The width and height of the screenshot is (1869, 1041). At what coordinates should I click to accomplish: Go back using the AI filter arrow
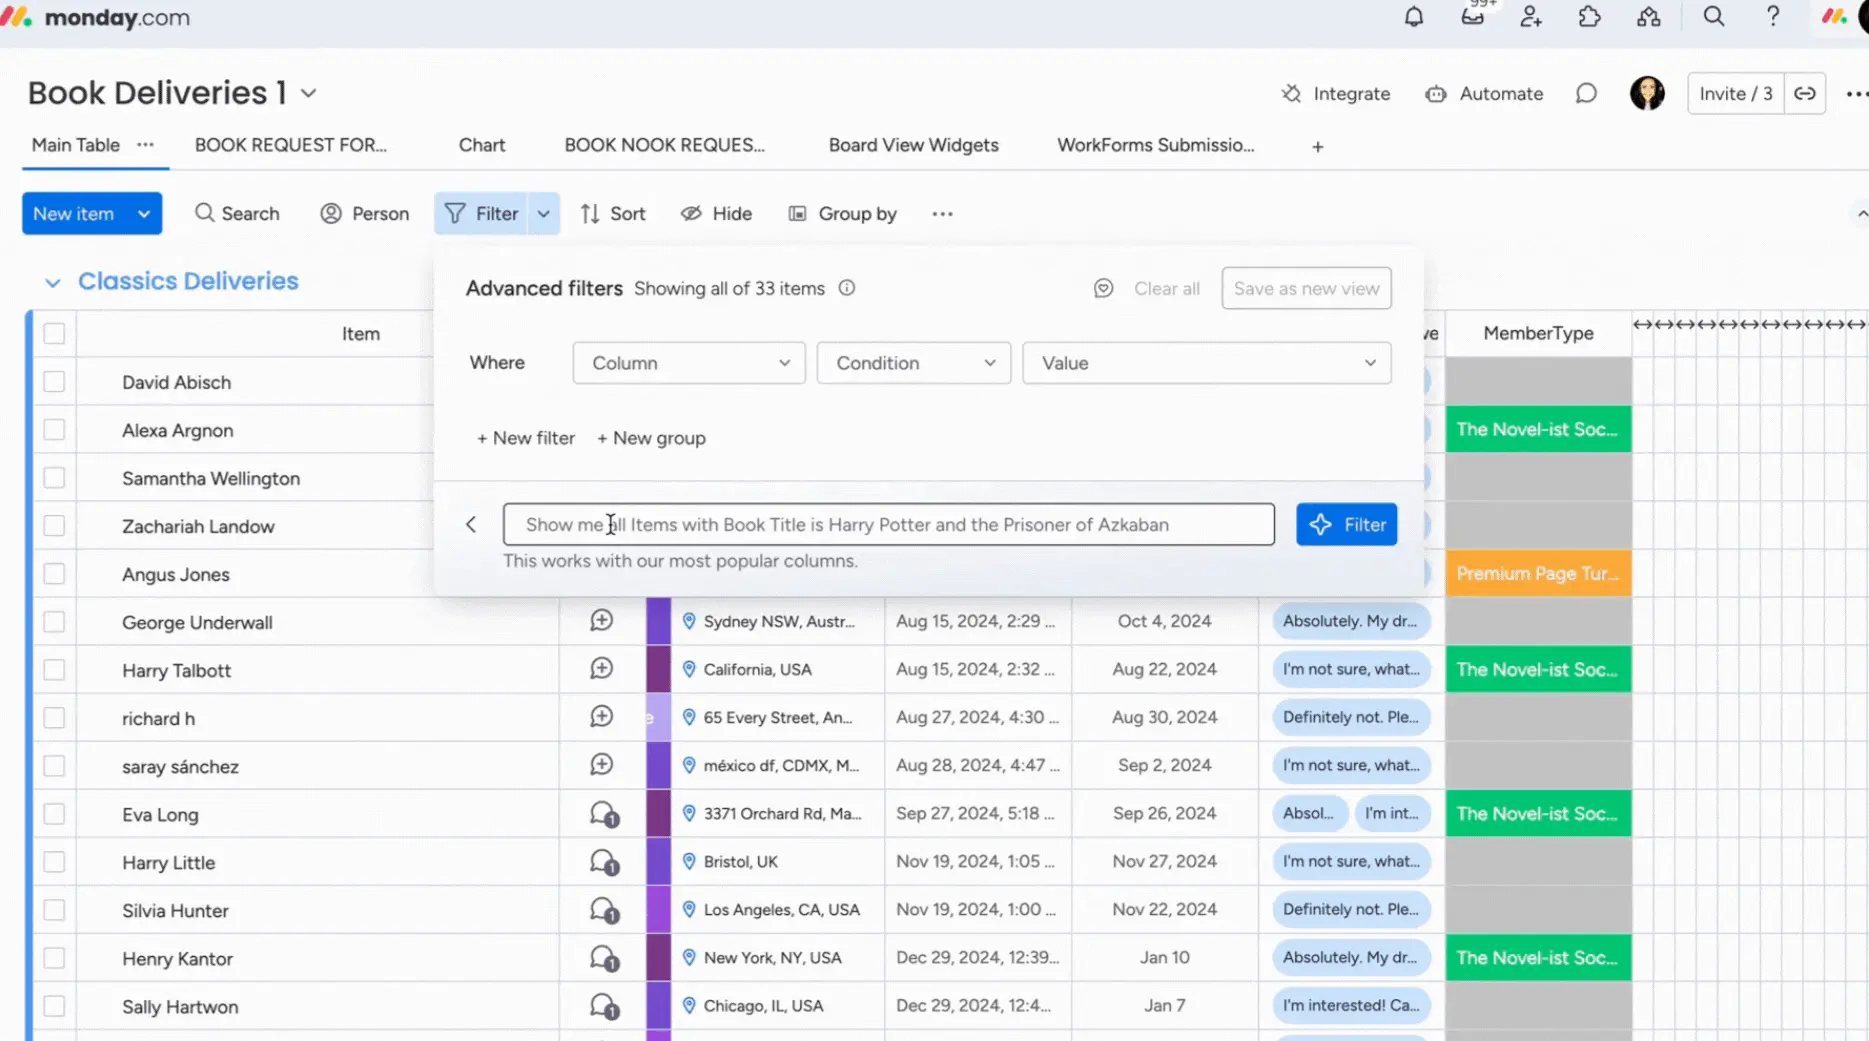tap(471, 525)
